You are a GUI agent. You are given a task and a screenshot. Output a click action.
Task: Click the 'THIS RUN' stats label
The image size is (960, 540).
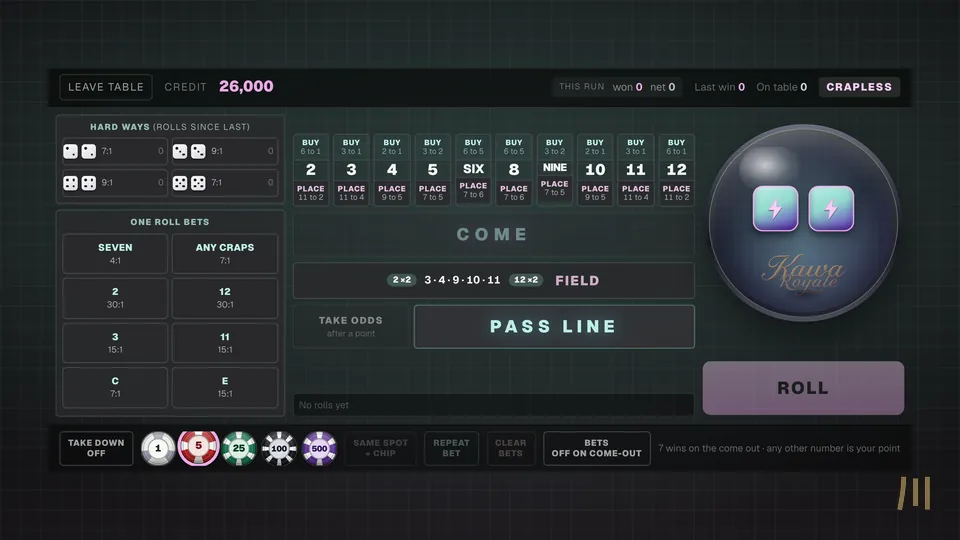[x=581, y=87]
